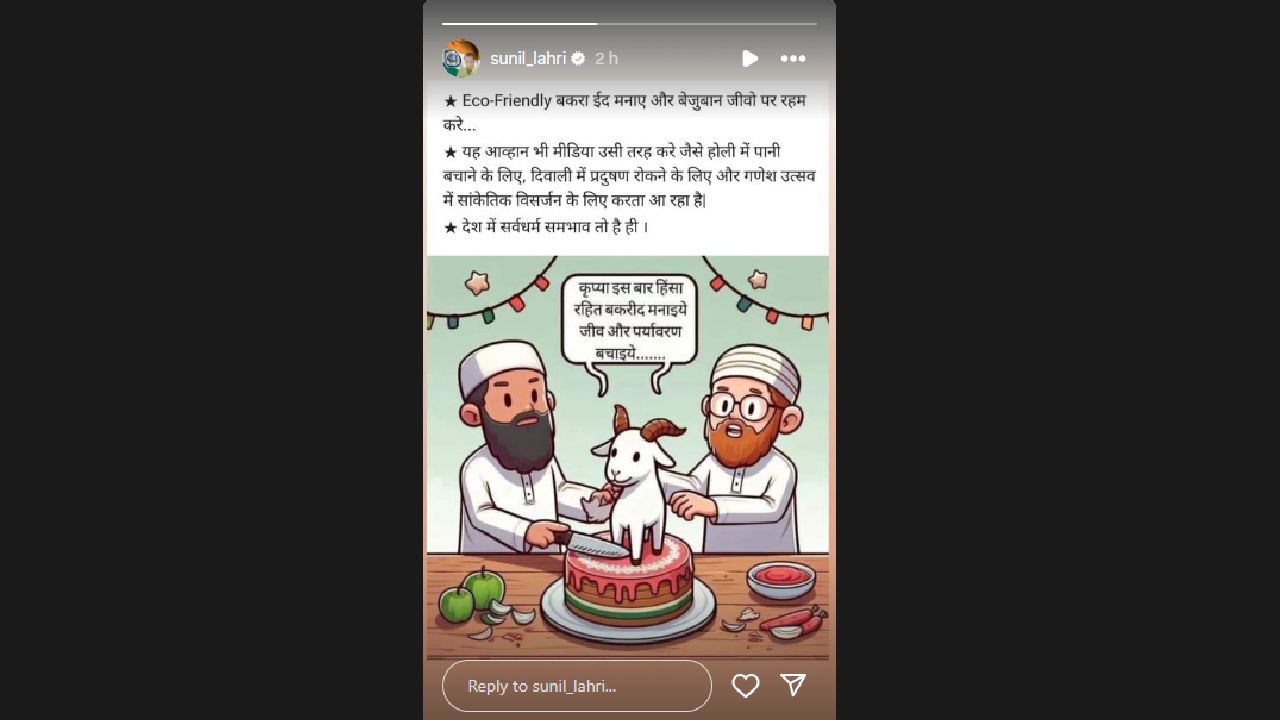Viewport: 1280px width, 720px height.
Task: Like the story with the heart icon
Action: [x=745, y=685]
